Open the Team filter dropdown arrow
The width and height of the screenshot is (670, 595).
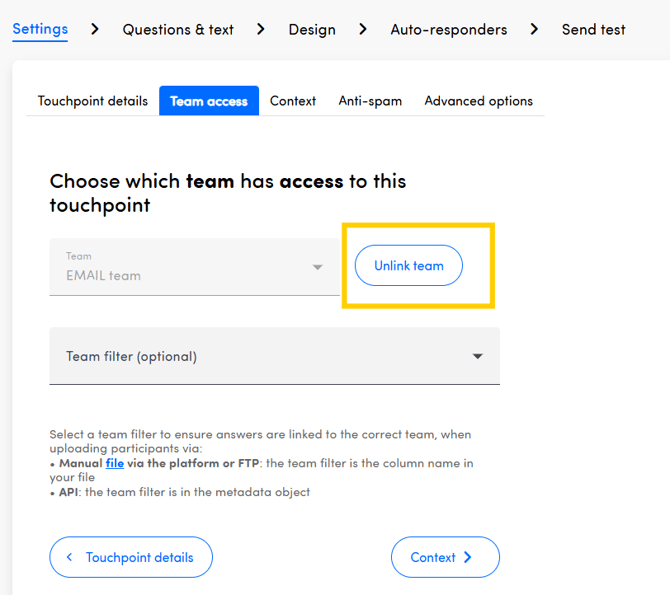coord(478,357)
